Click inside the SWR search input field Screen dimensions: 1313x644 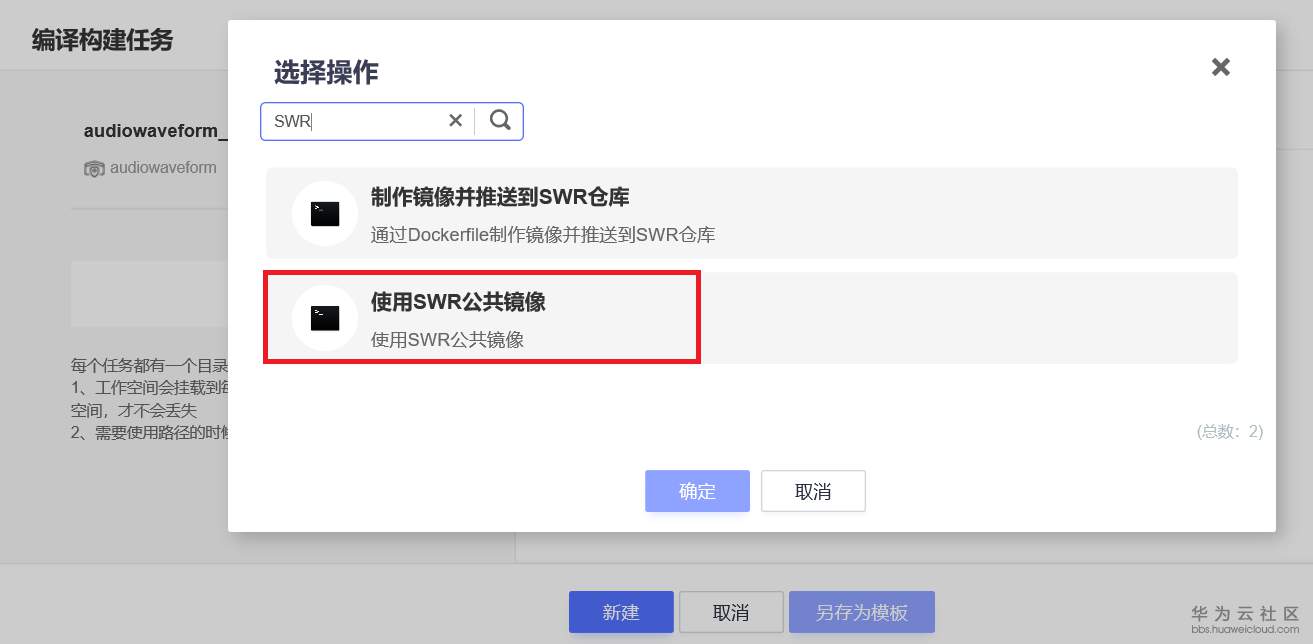[350, 120]
